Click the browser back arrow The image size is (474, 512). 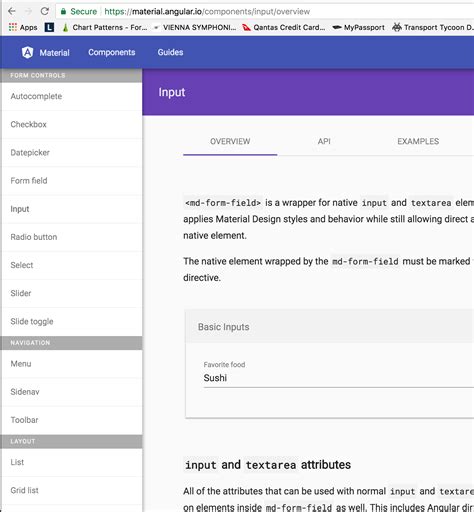[x=12, y=11]
